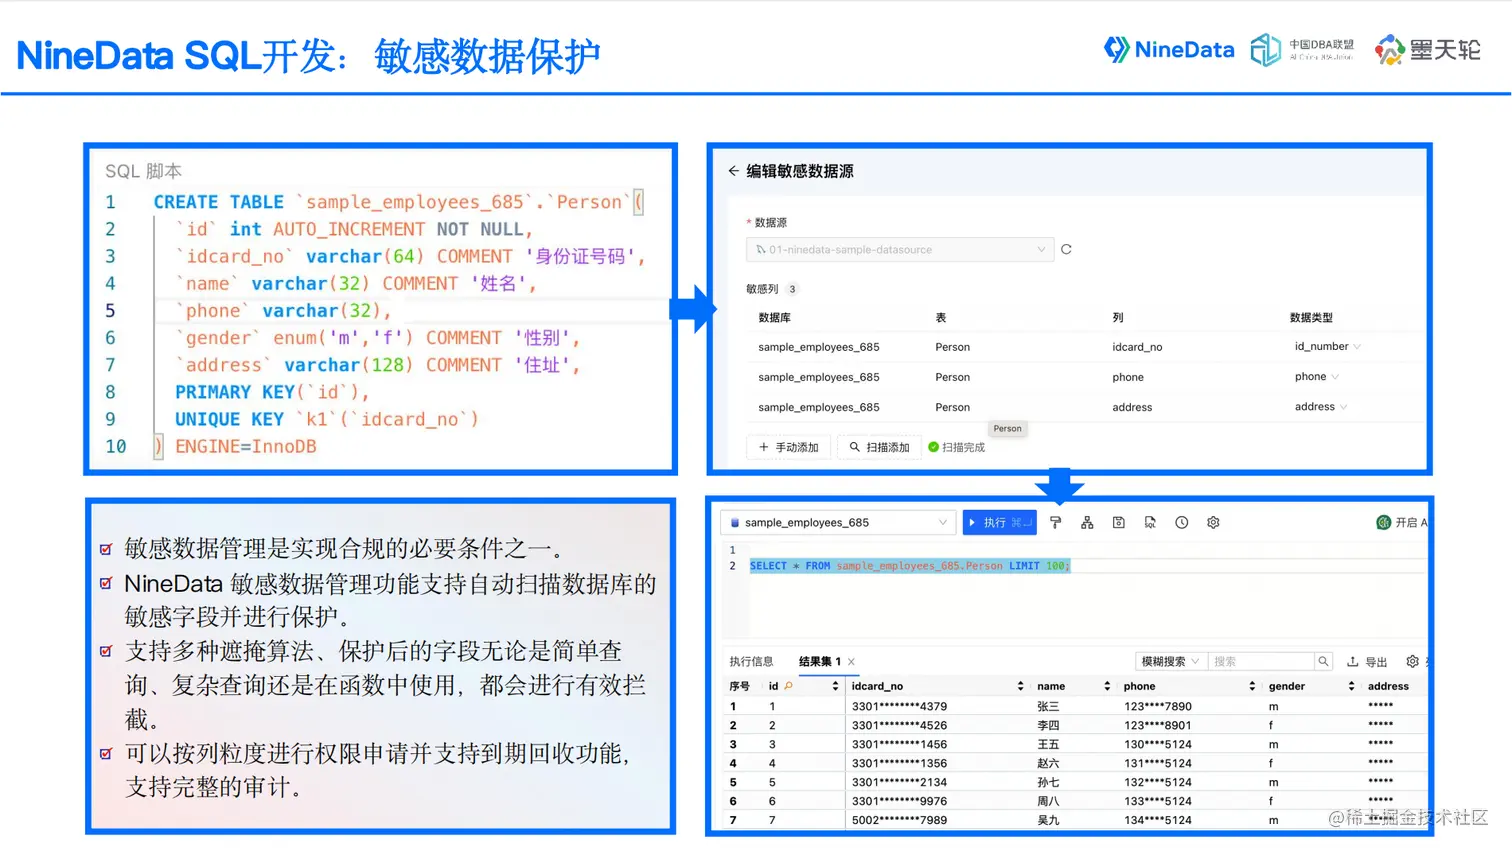Image resolution: width=1512 pixels, height=851 pixels.
Task: Sort by the idcard_no column arrows
Action: point(1020,686)
